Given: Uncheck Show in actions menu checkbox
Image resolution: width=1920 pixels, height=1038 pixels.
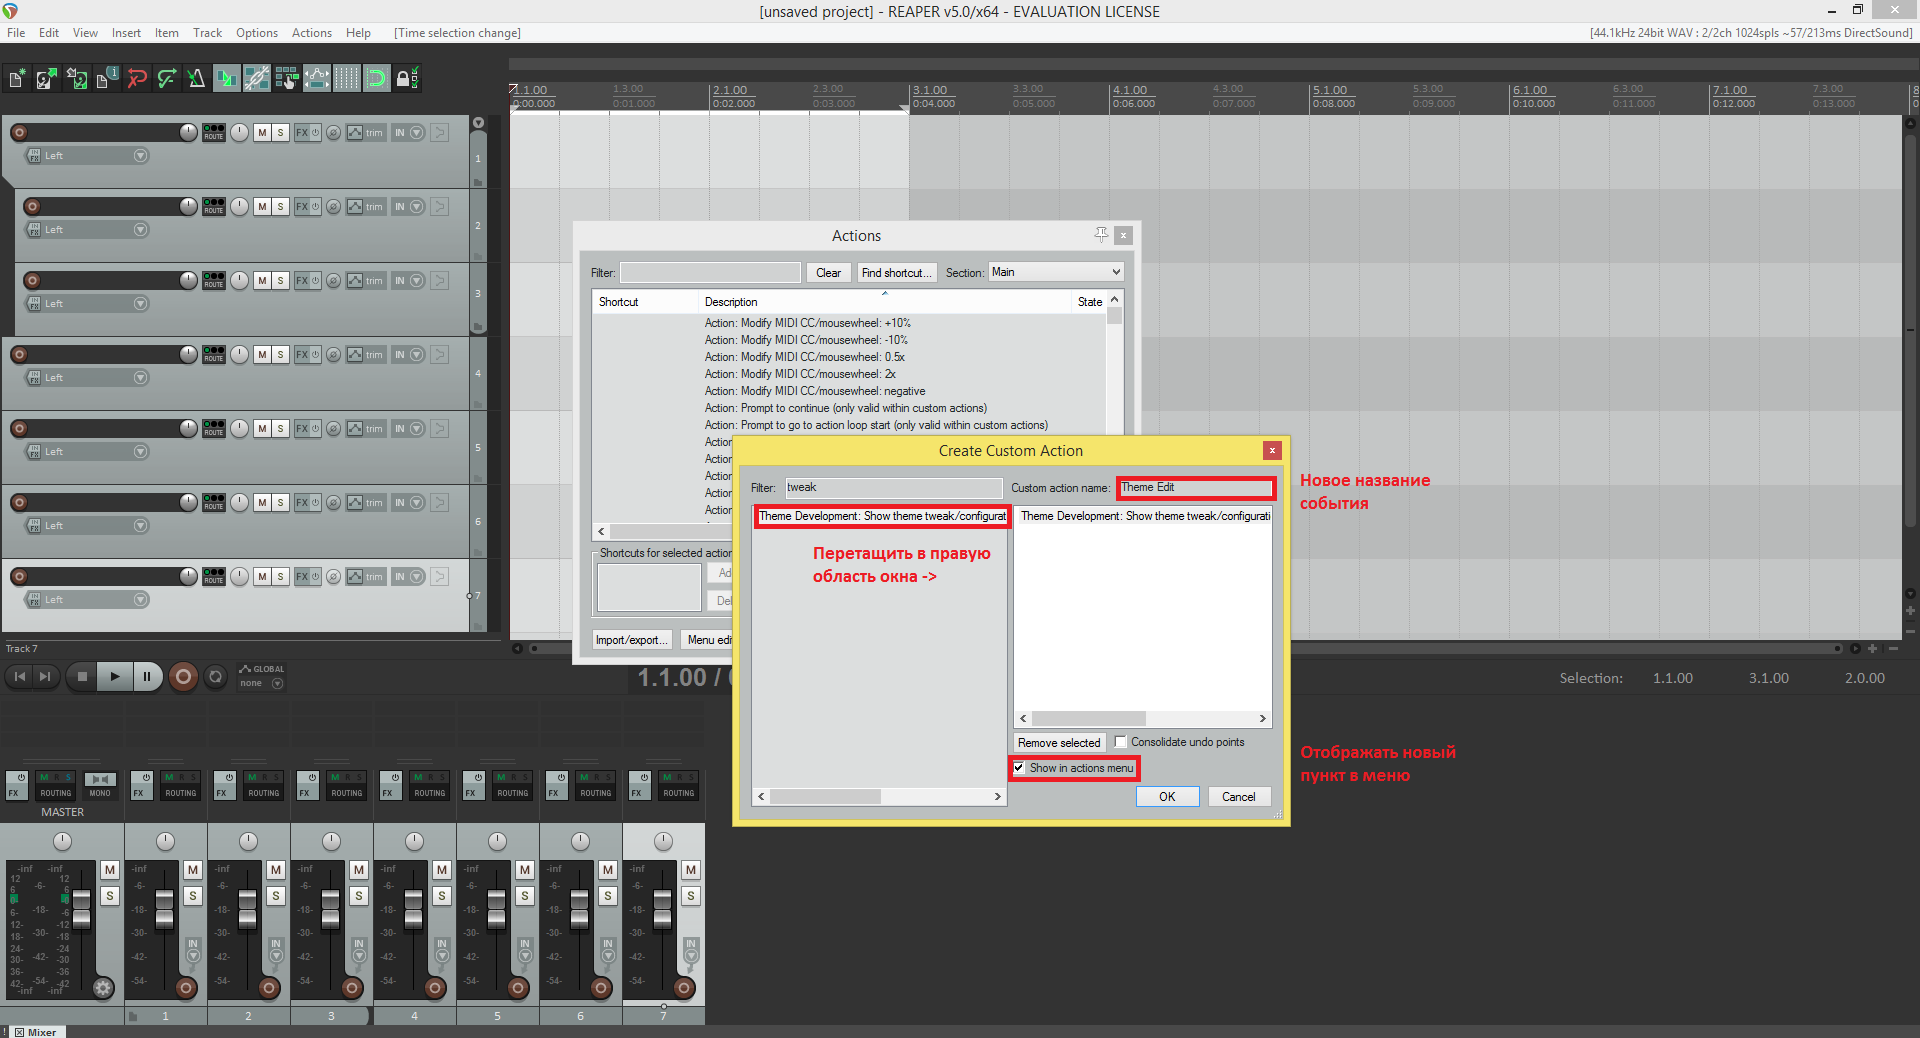Looking at the screenshot, I should point(1019,768).
